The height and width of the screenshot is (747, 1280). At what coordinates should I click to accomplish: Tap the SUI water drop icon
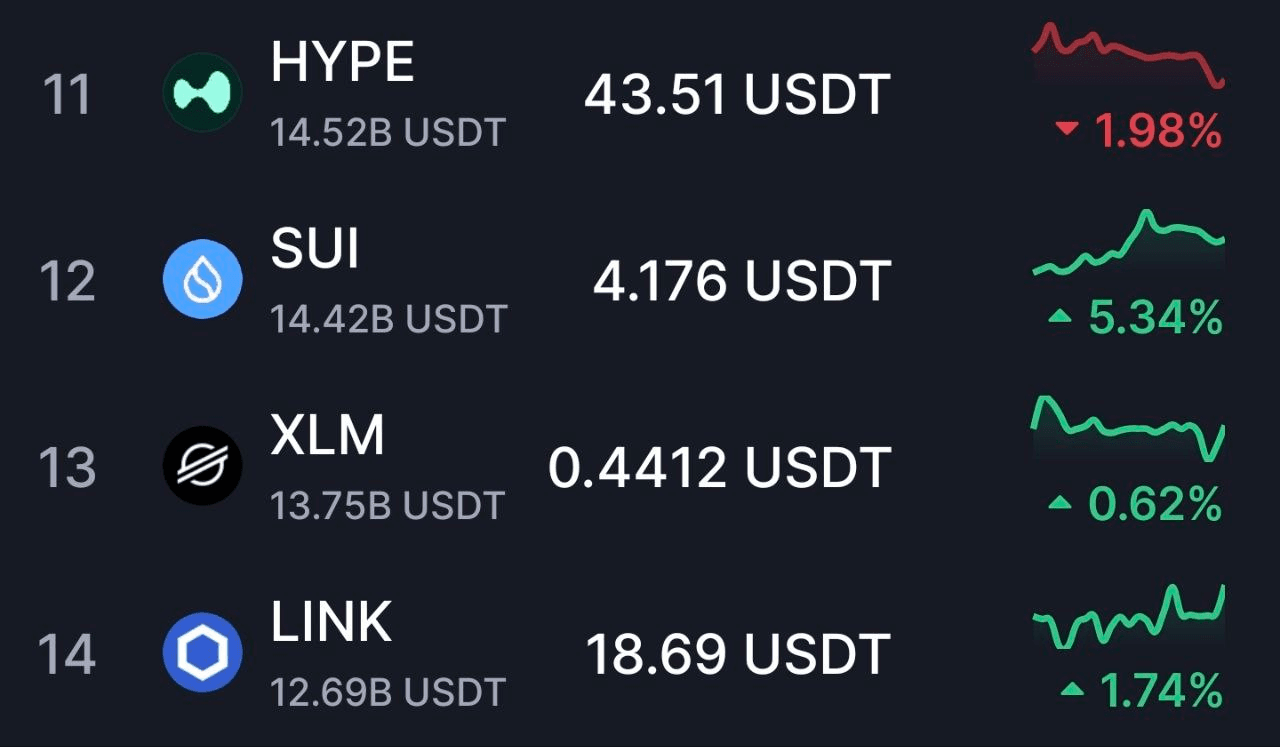click(203, 279)
